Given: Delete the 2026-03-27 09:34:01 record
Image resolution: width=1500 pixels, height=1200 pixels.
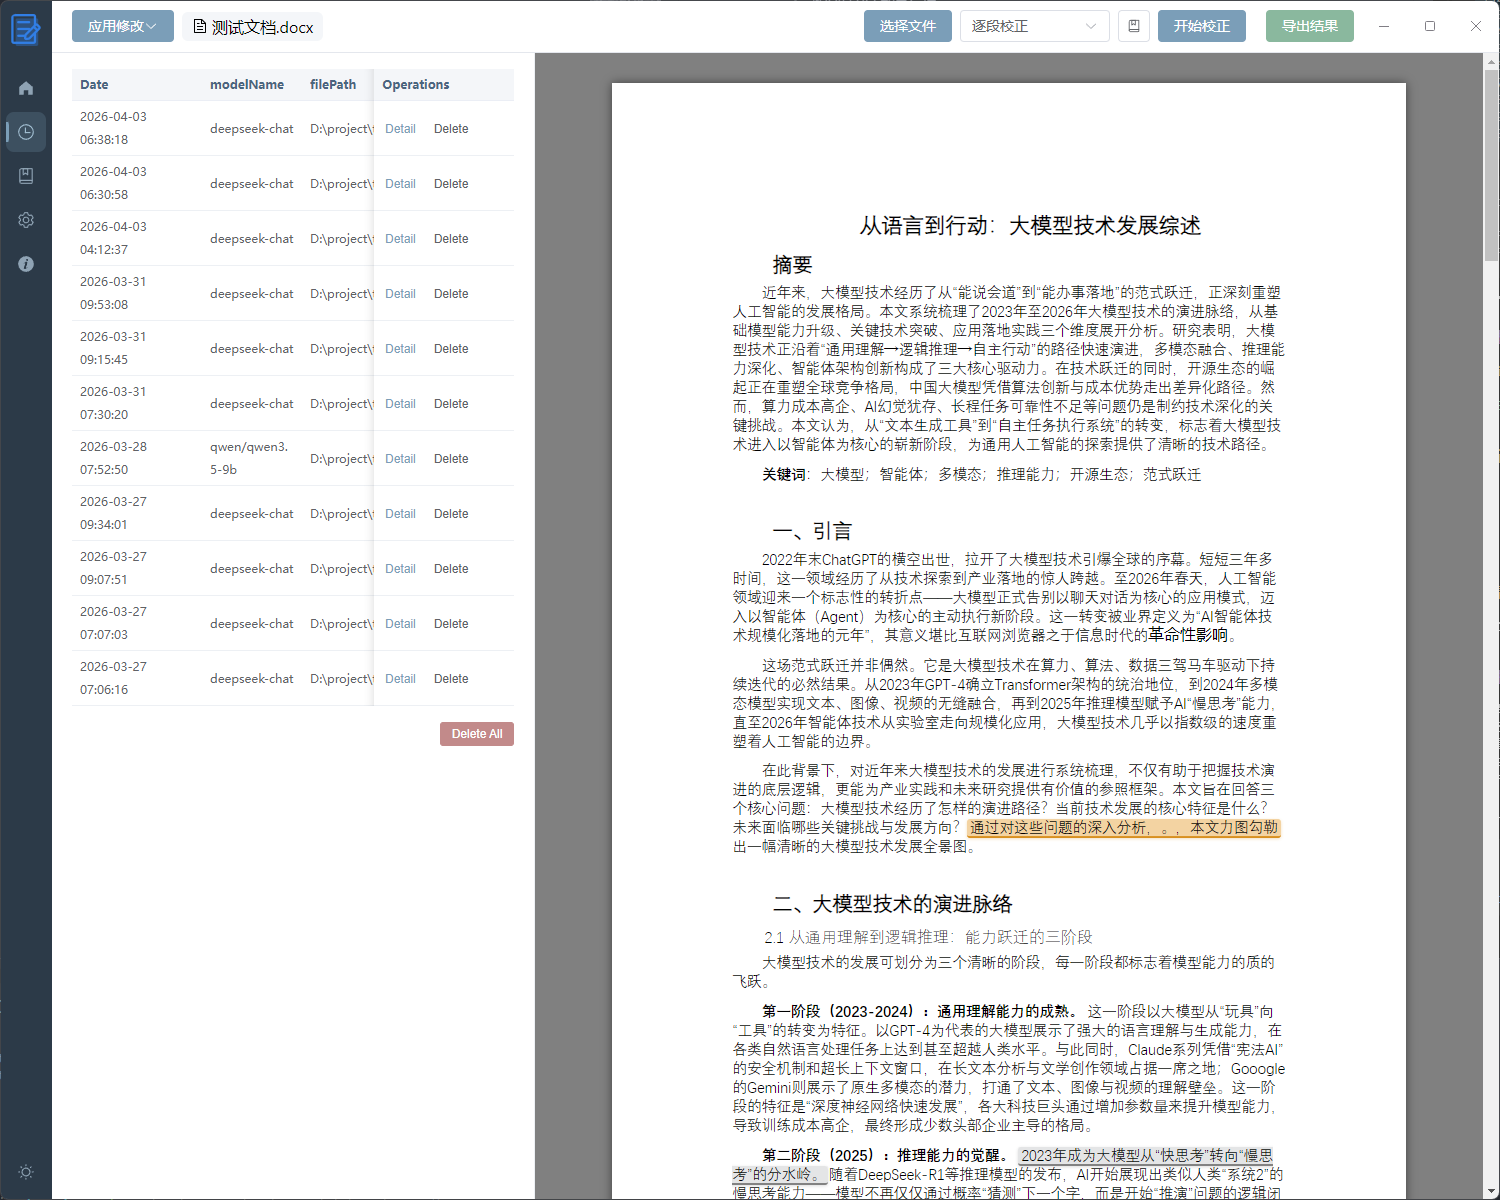Looking at the screenshot, I should pos(451,514).
